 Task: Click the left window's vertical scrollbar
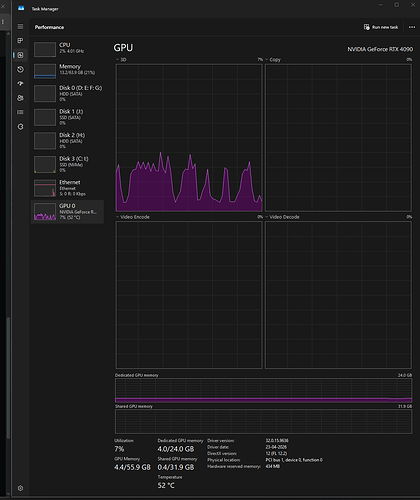tap(8, 378)
